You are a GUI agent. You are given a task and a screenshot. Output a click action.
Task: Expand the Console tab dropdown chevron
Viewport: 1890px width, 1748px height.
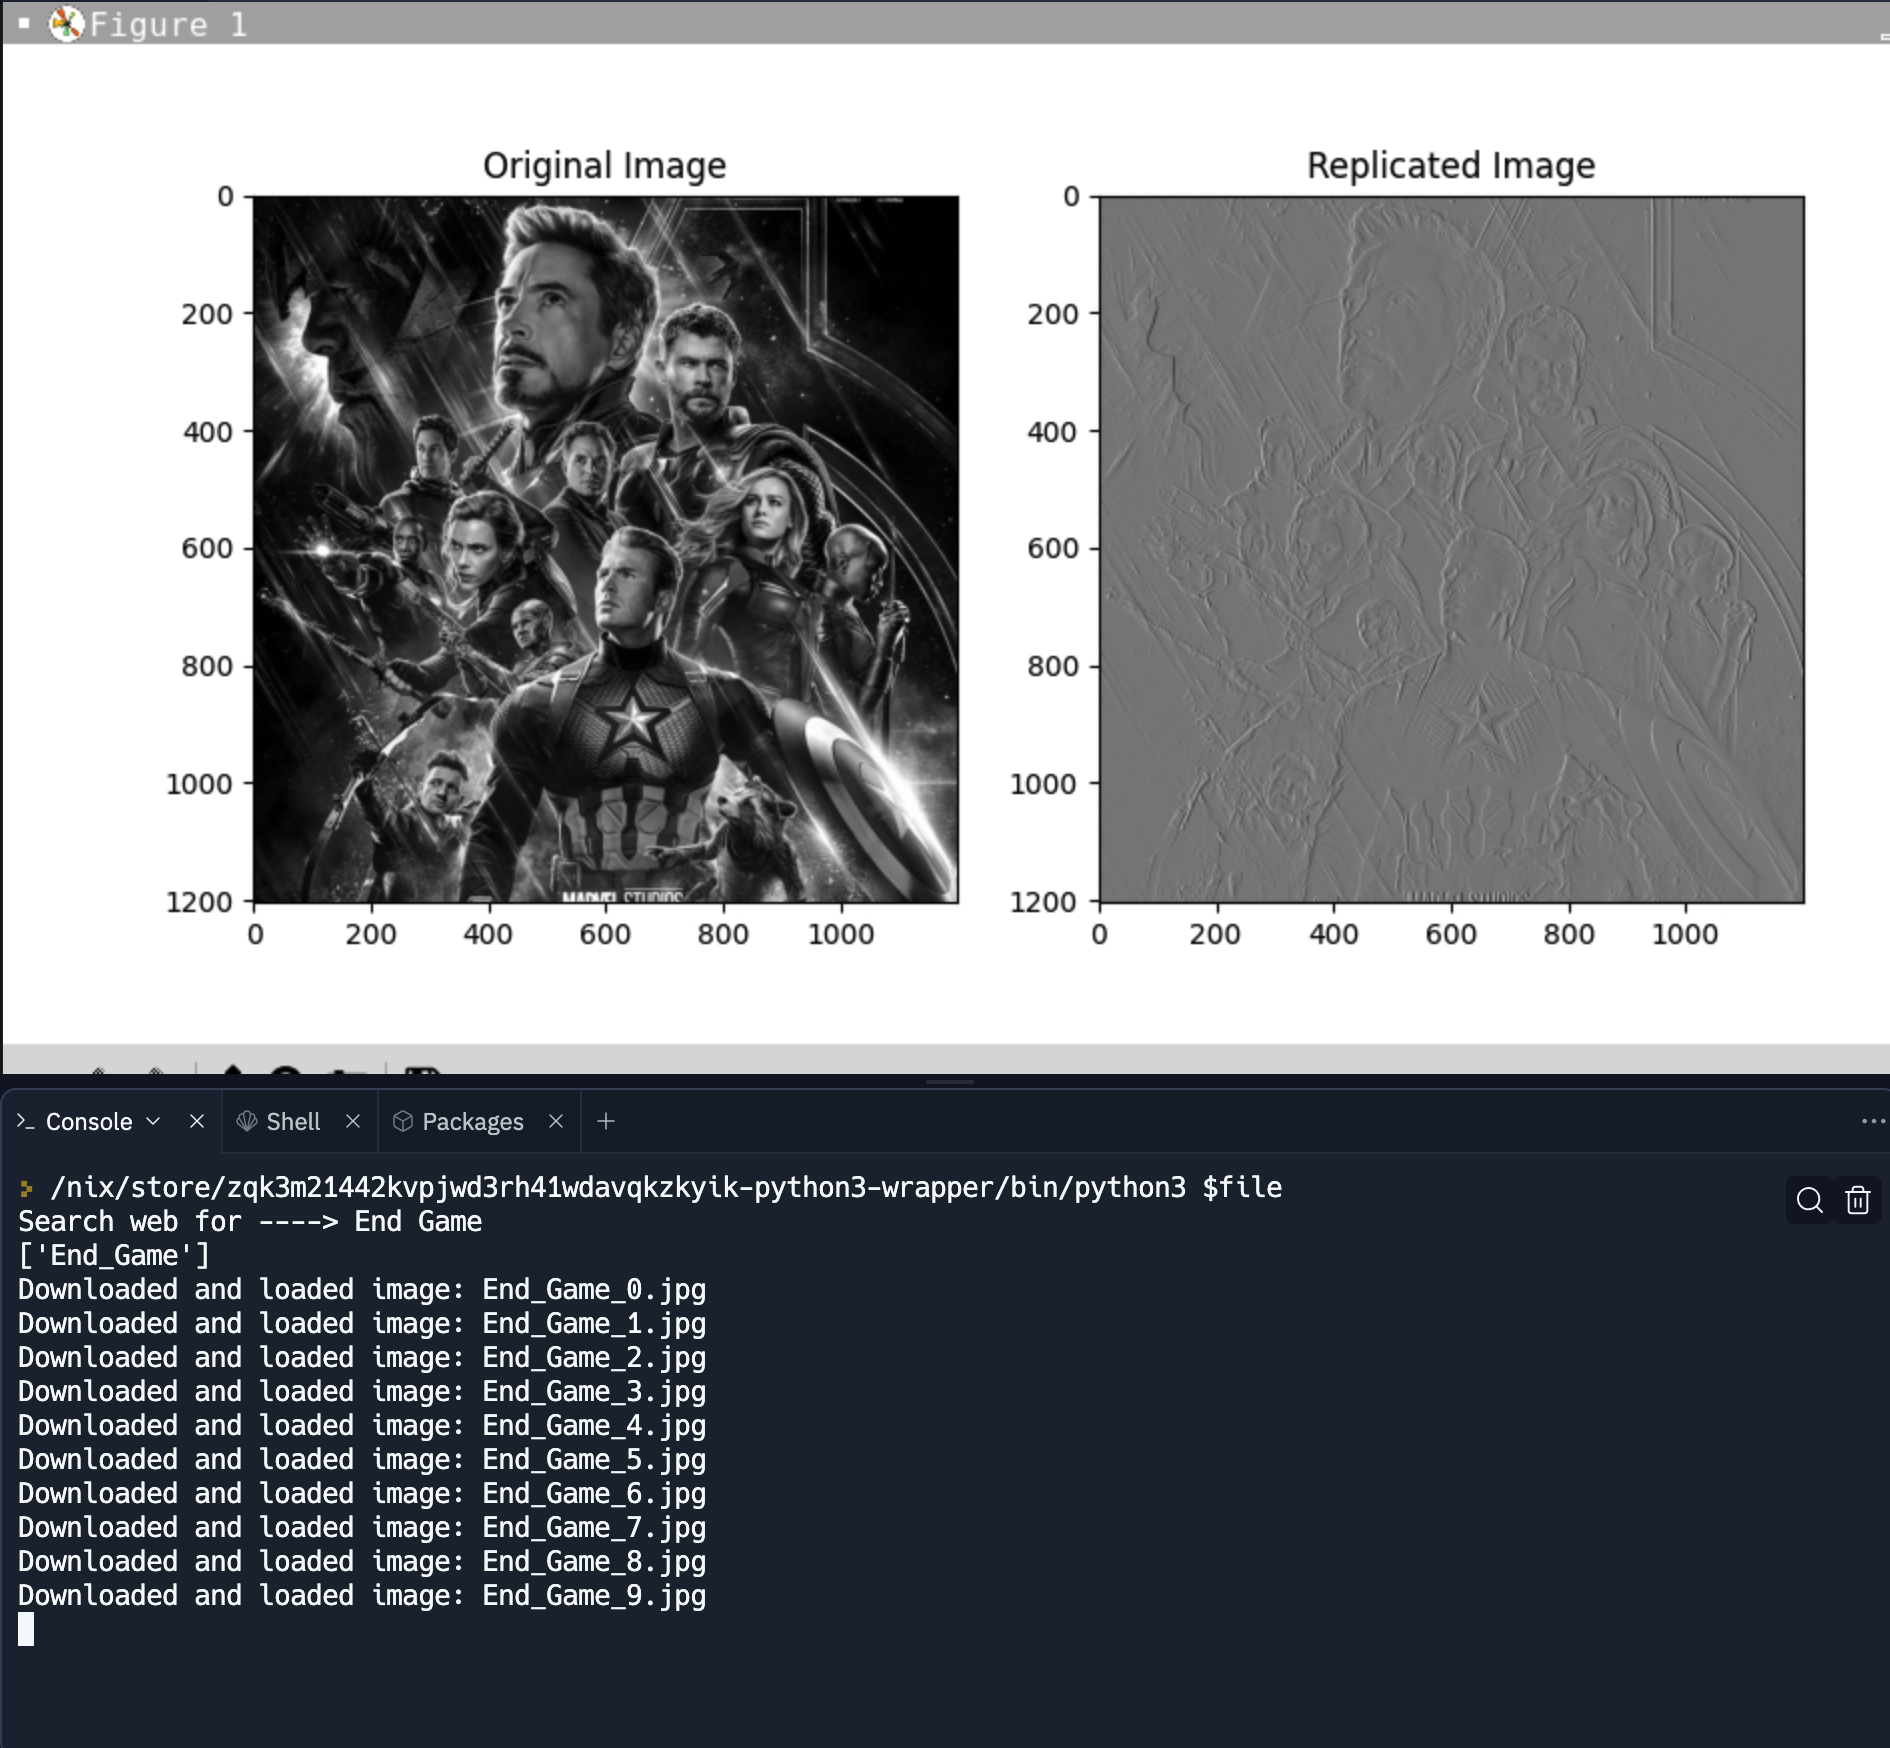tap(153, 1121)
